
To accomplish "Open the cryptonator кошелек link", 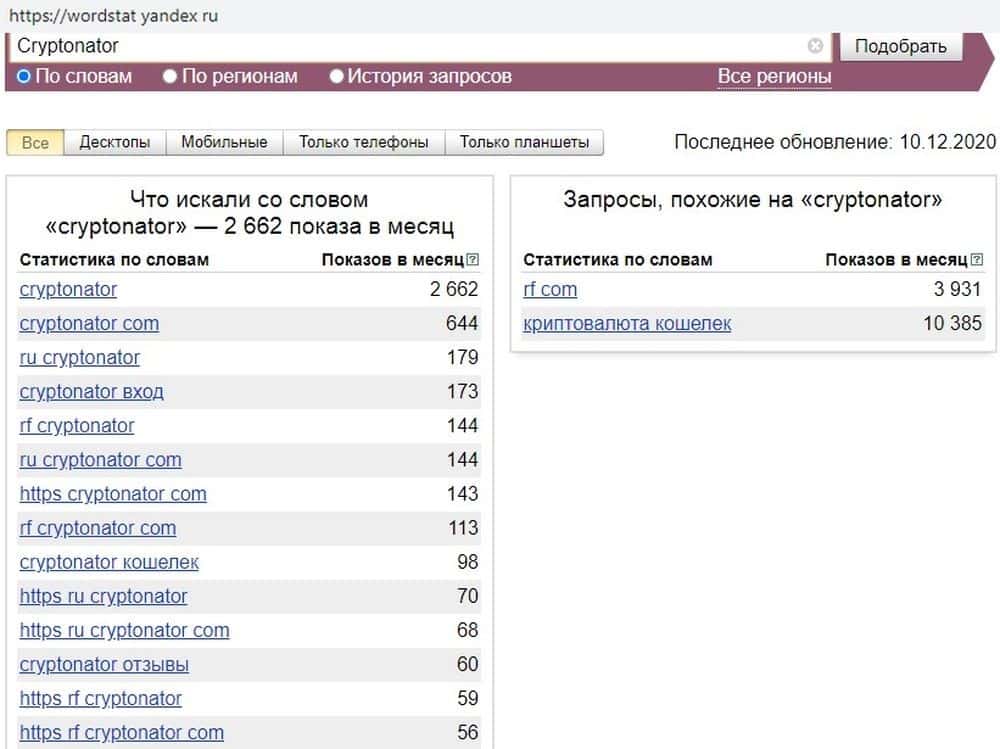I will pos(109,562).
